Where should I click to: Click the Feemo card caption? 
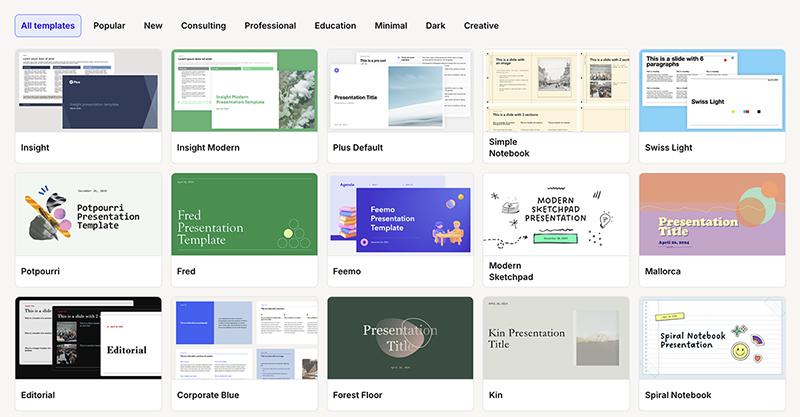pyautogui.click(x=347, y=272)
